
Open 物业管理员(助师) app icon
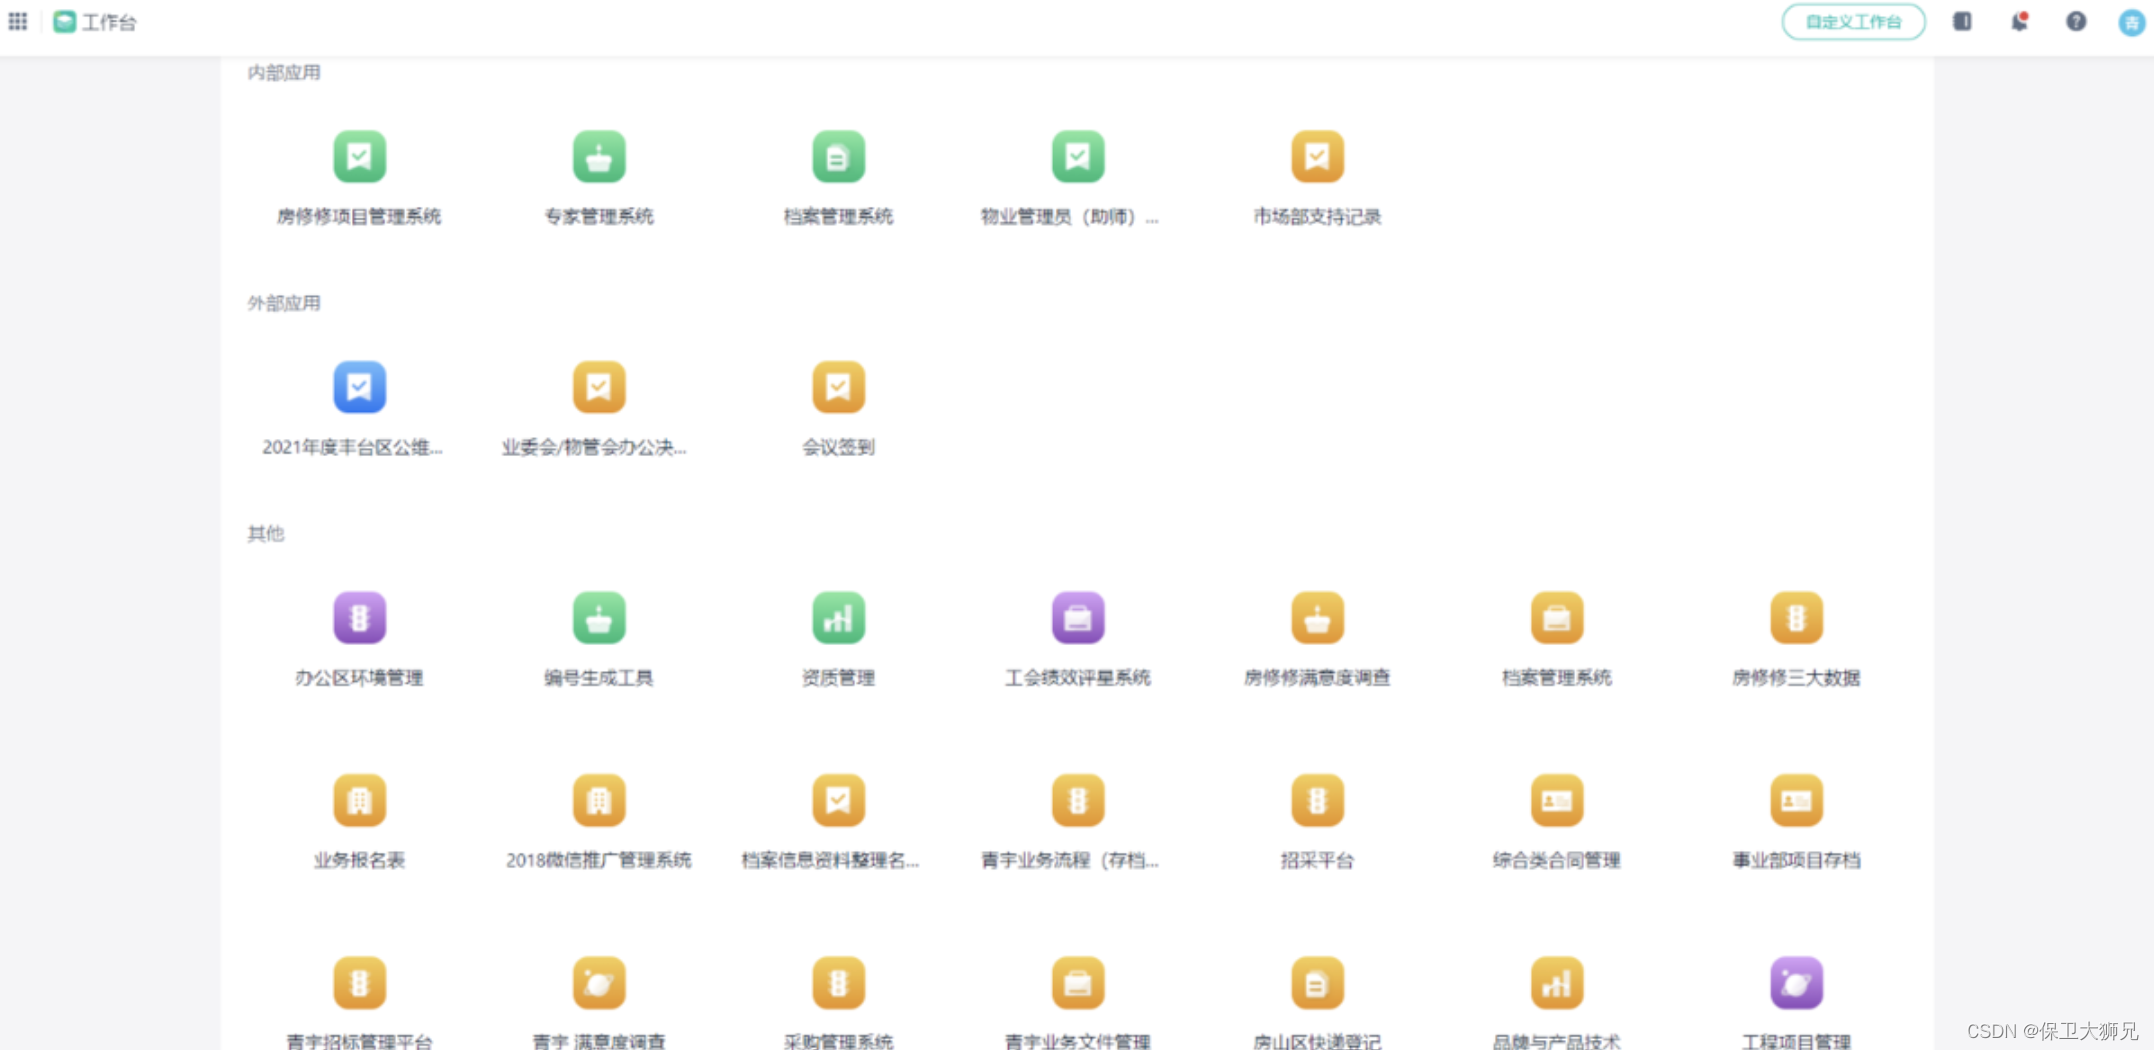tap(1078, 157)
